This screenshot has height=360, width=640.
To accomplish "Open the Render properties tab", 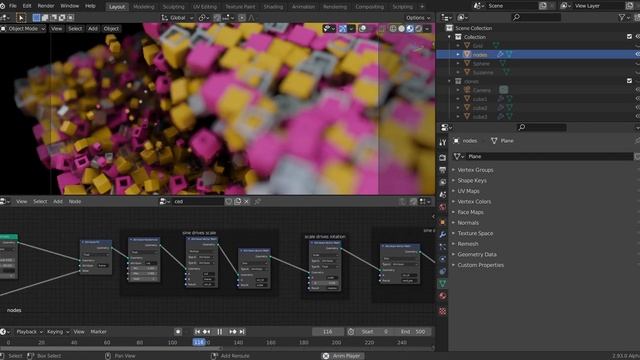I will tap(442, 157).
